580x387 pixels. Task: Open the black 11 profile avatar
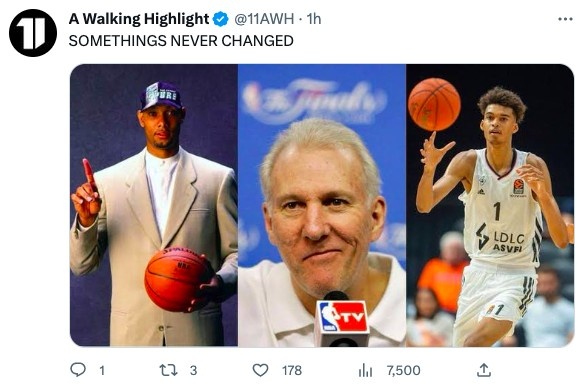33,33
